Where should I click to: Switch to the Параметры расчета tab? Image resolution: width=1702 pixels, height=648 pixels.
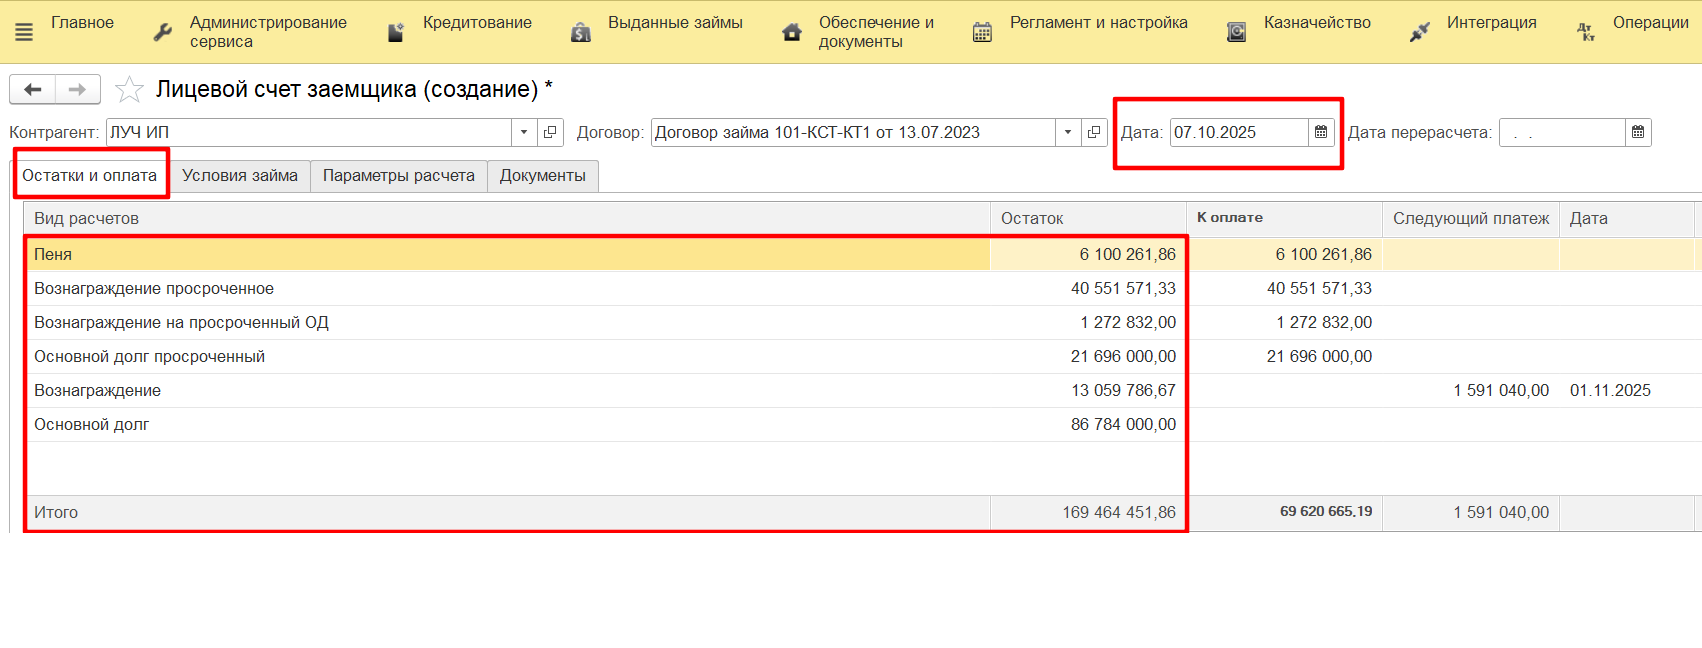[x=399, y=175]
